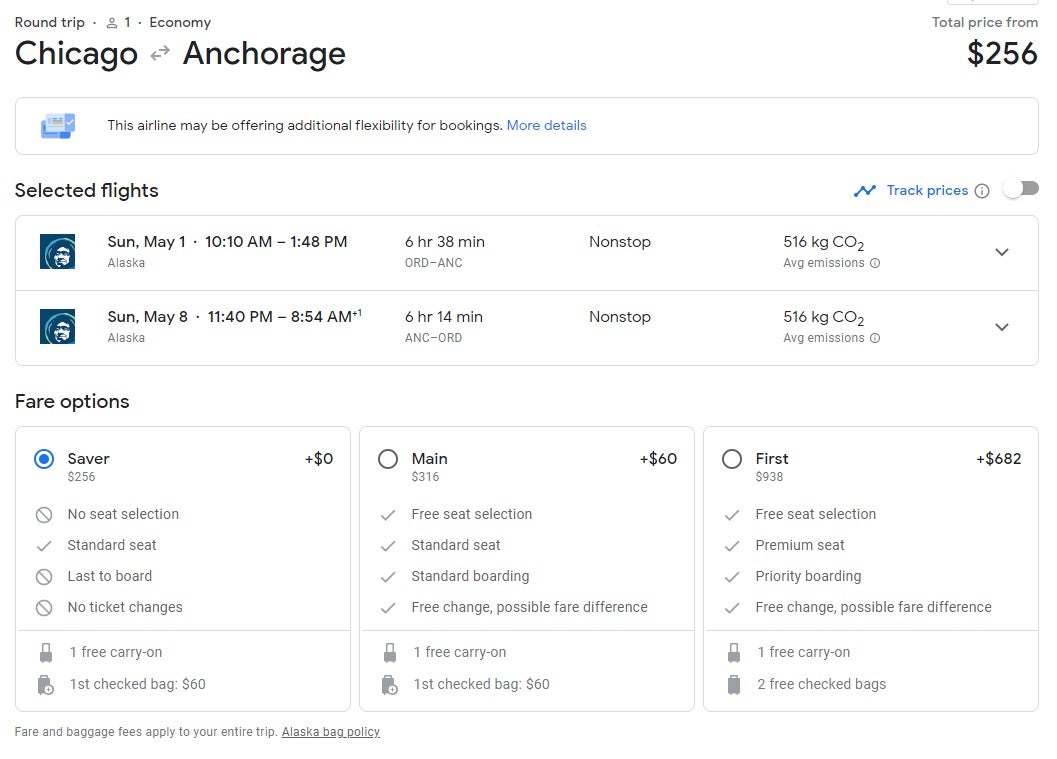Click '2 free checked bags' text
The height and width of the screenshot is (759, 1057).
coord(821,684)
